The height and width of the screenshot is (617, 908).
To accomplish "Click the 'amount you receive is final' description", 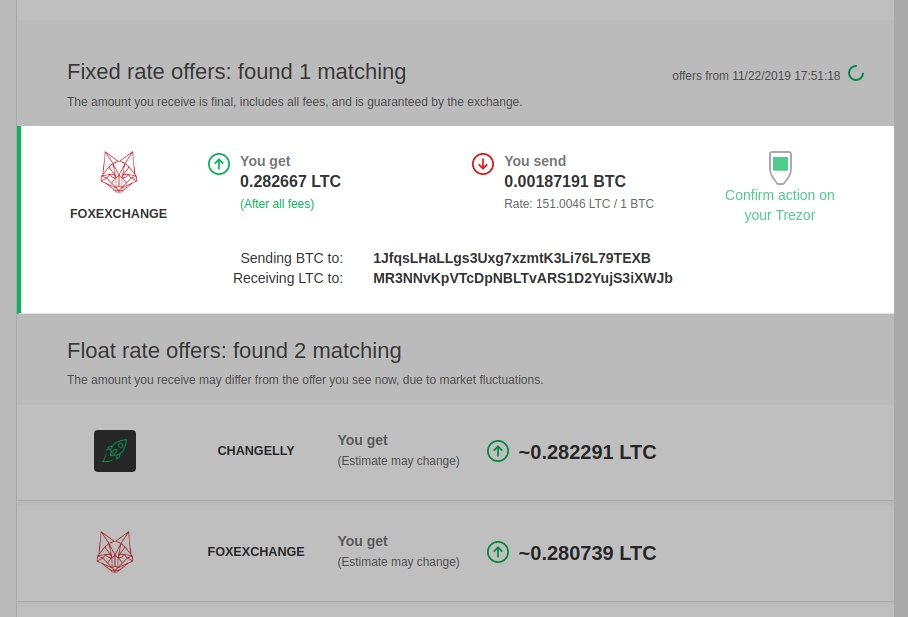I will pyautogui.click(x=295, y=102).
